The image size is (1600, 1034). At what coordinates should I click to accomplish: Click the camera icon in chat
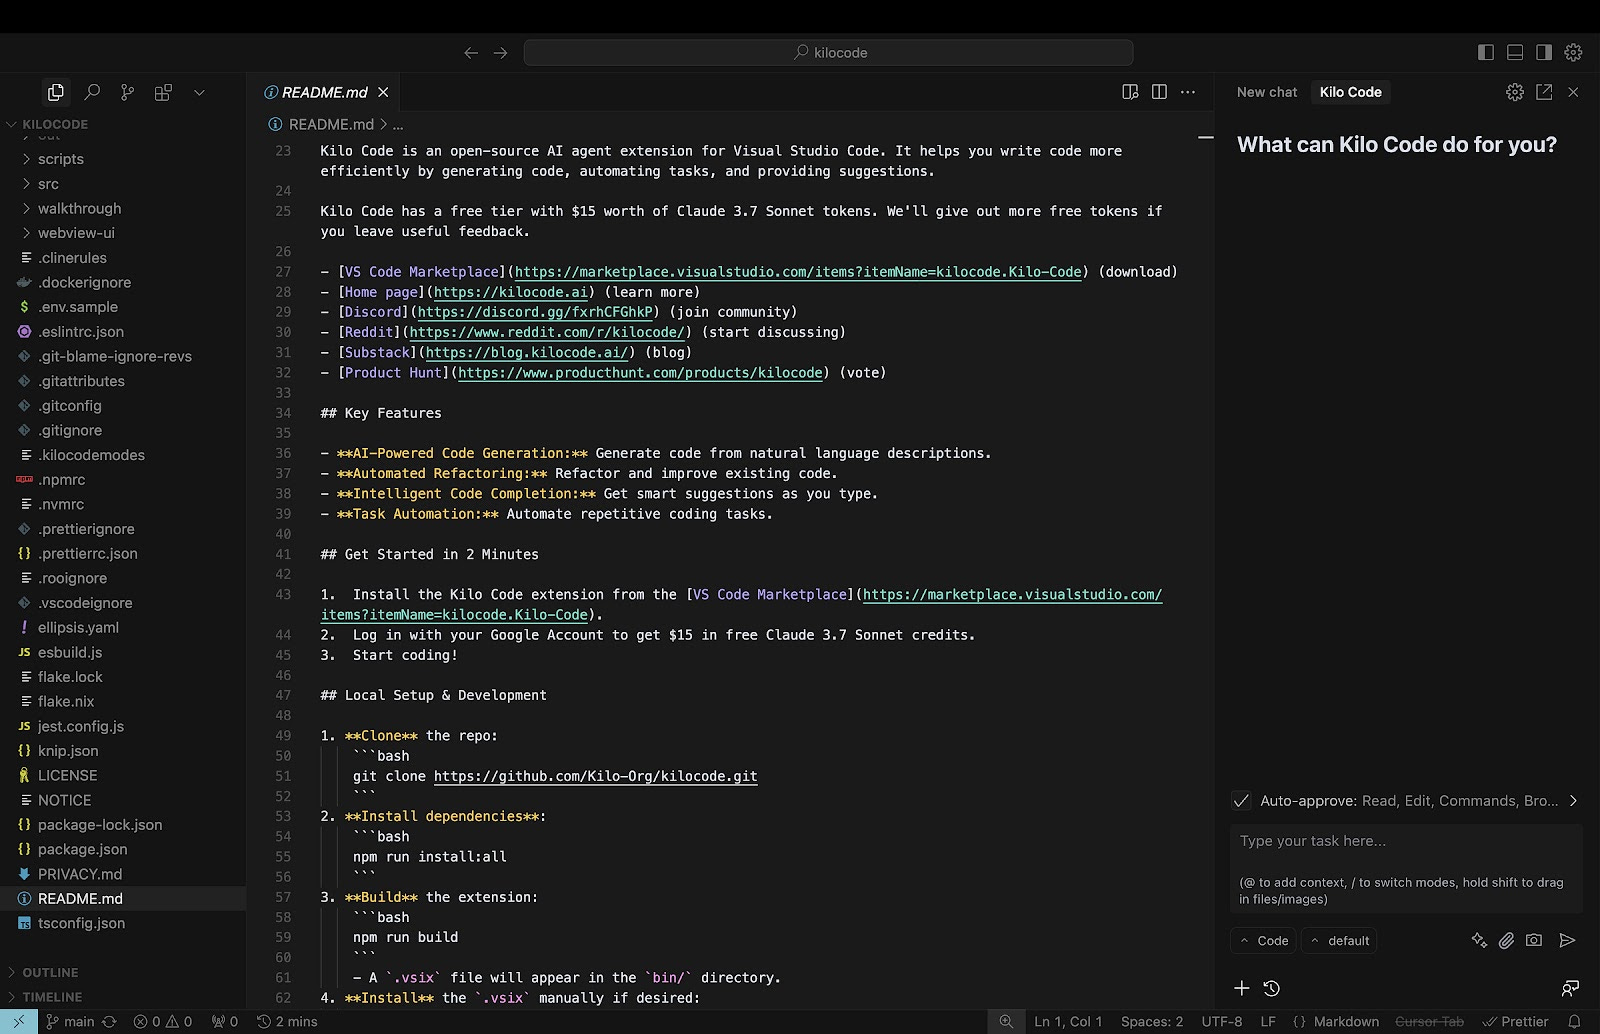coord(1534,940)
